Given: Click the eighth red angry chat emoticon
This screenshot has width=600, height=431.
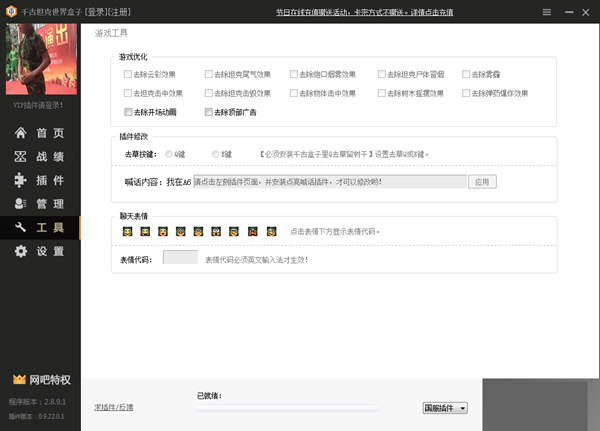Looking at the screenshot, I should [253, 231].
